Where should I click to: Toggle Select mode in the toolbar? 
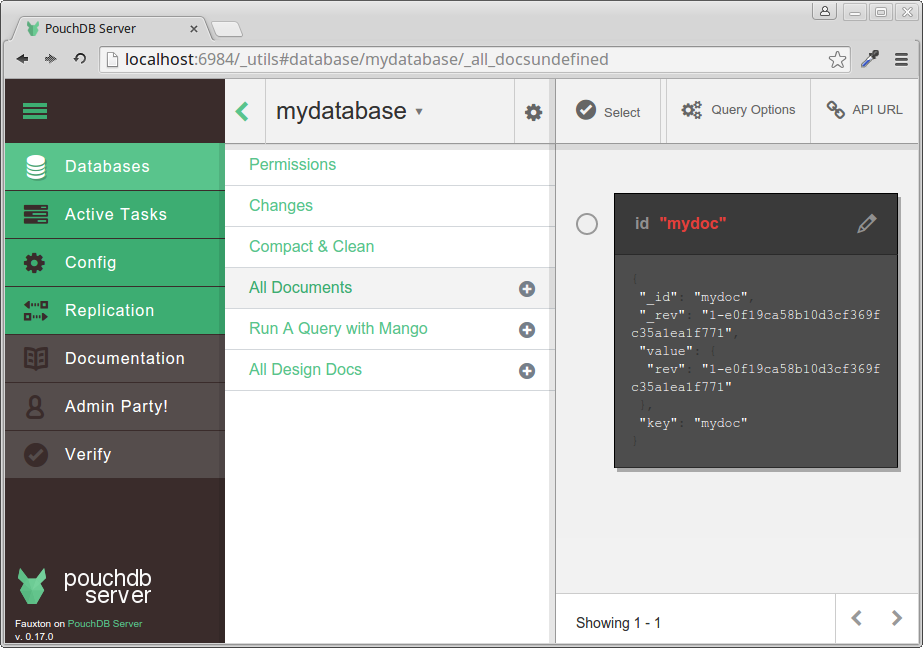point(608,111)
